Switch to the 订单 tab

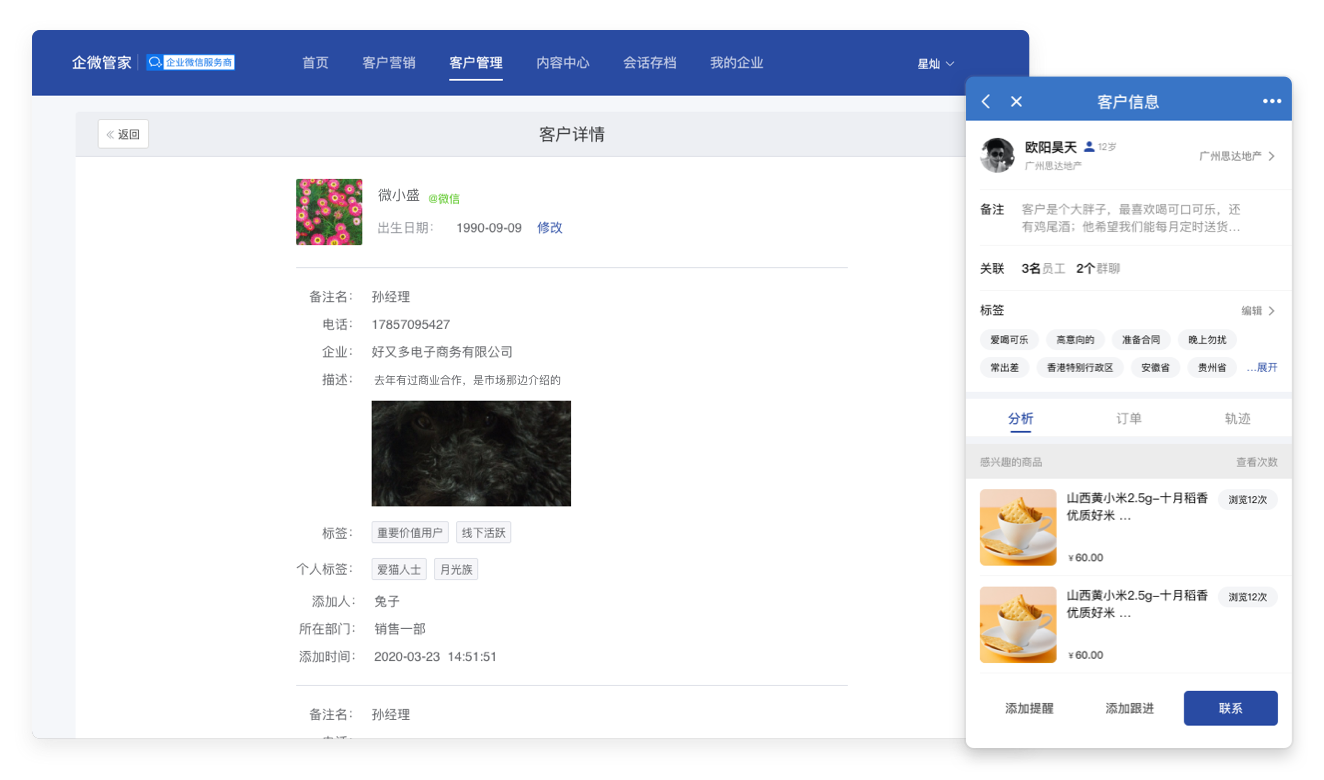pyautogui.click(x=1129, y=418)
